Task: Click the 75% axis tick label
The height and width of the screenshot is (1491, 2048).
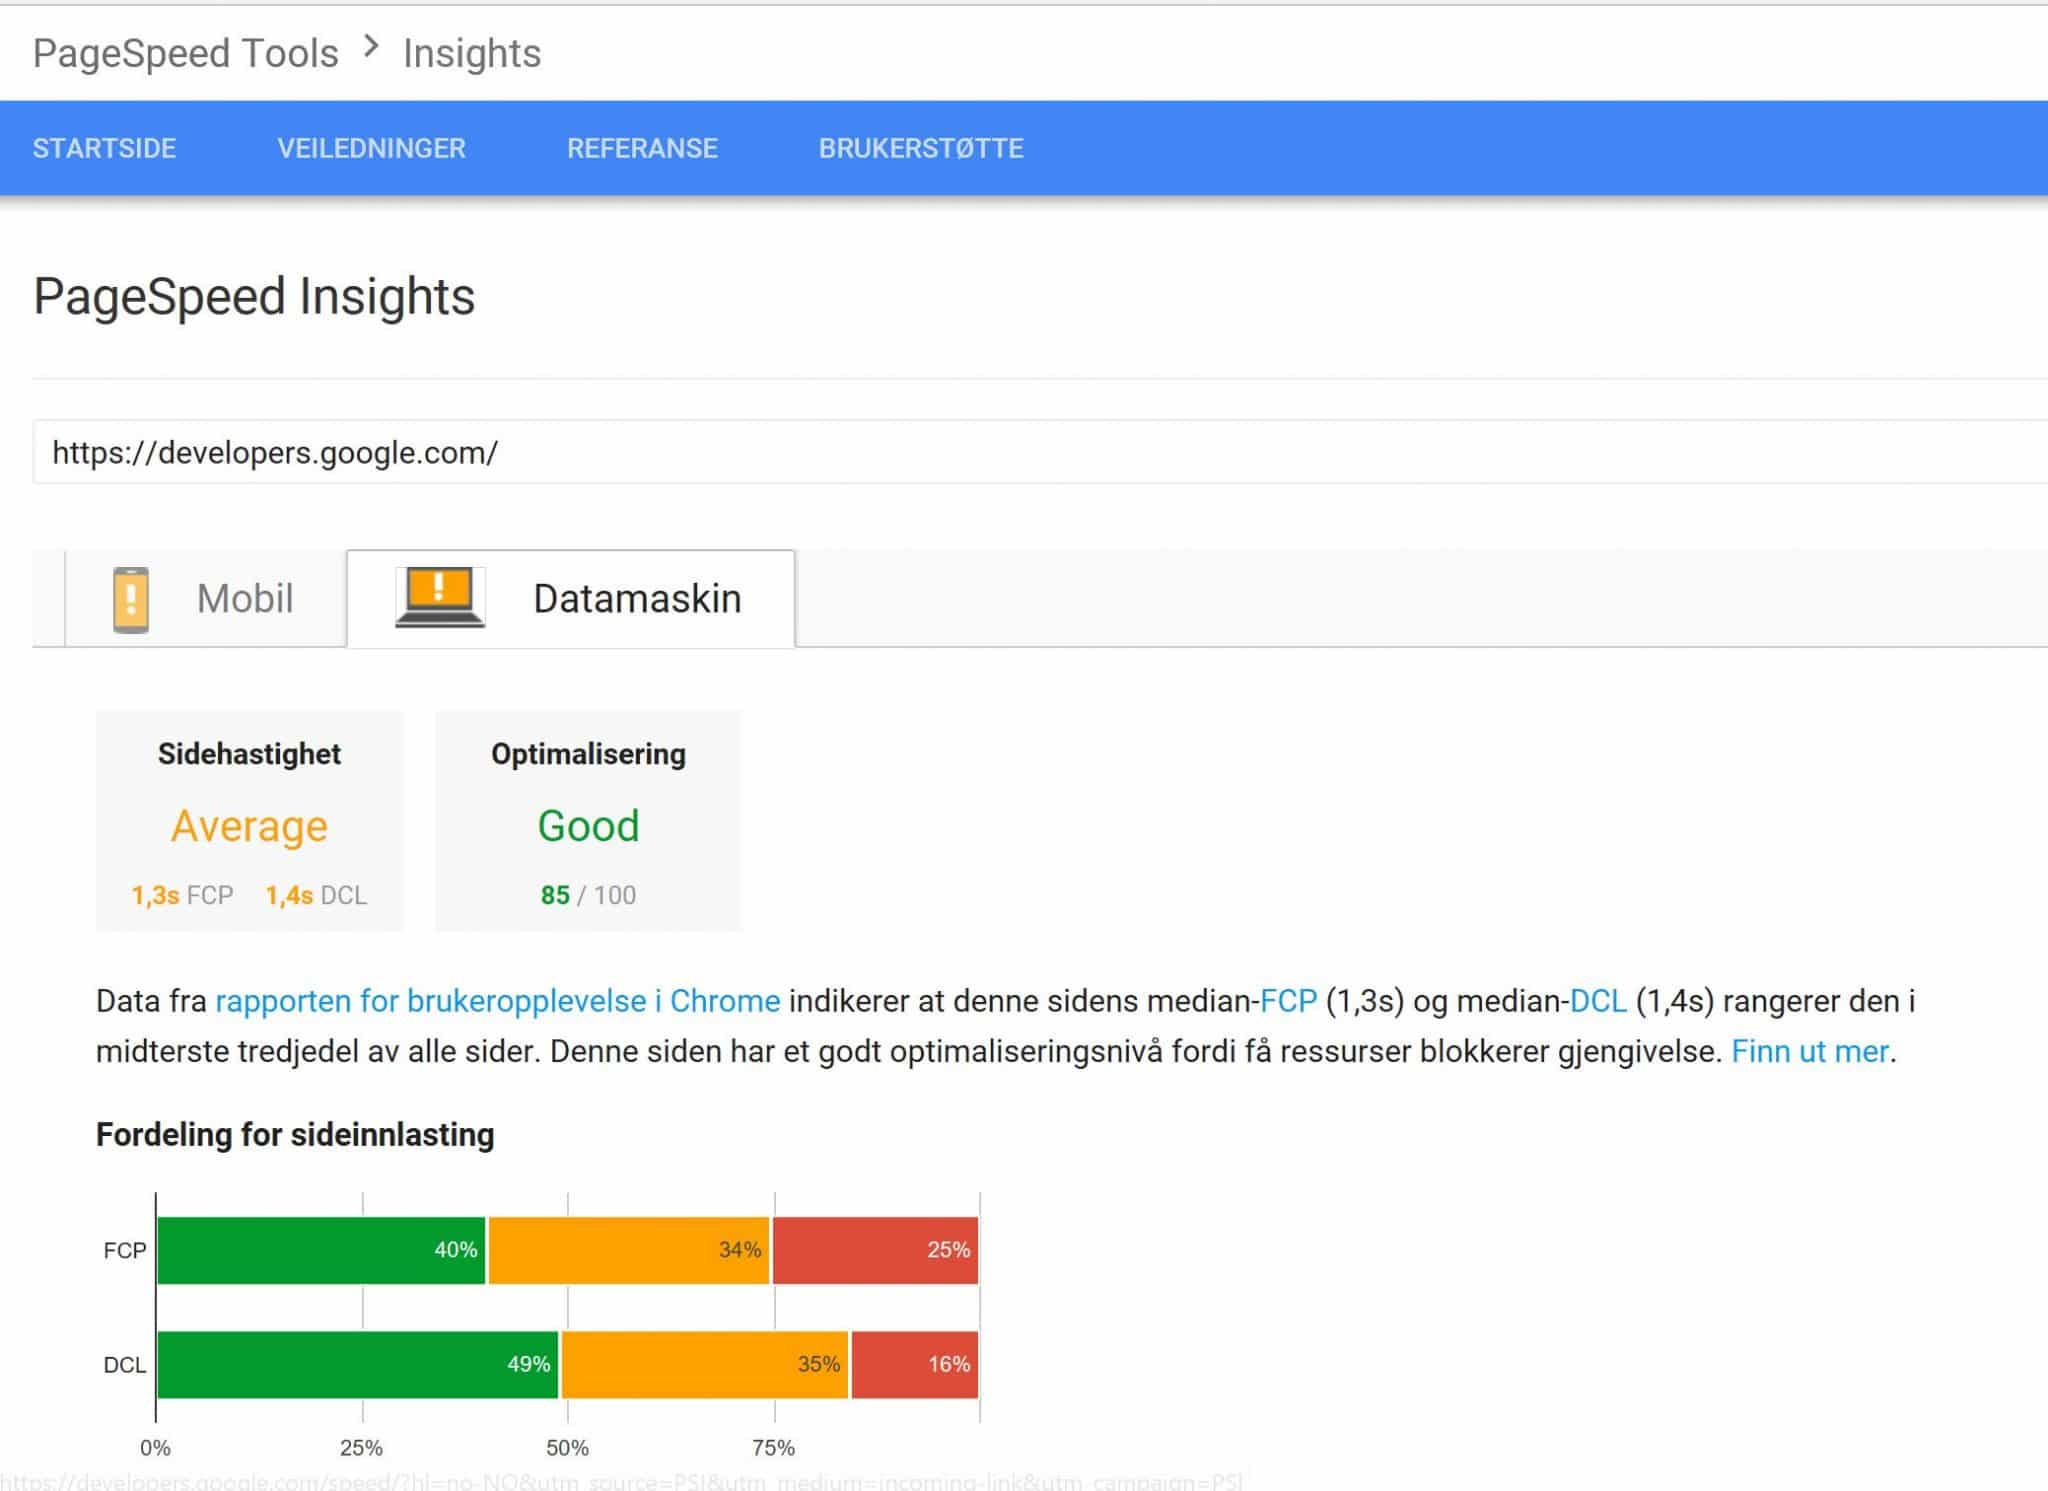Action: tap(773, 1447)
